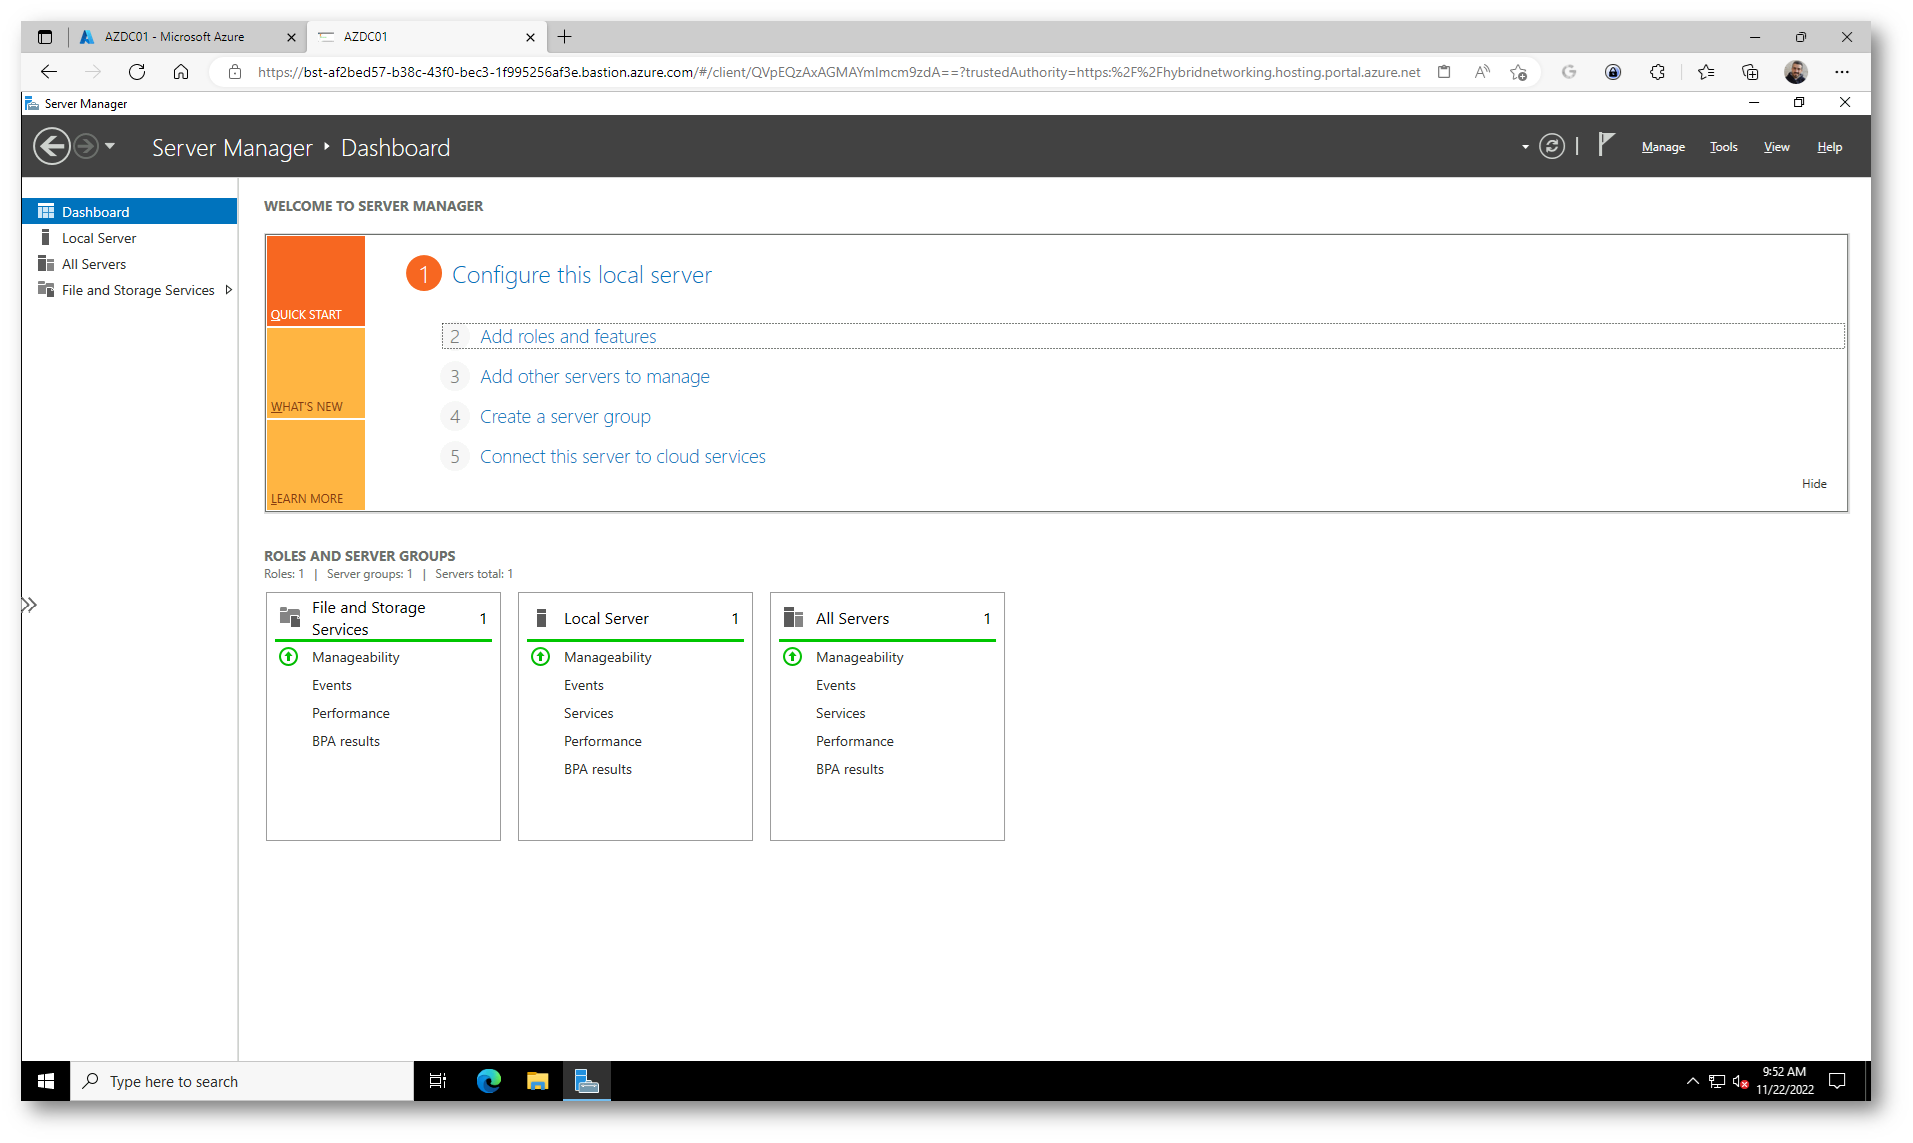Open Server Manager from the taskbar

(x=587, y=1081)
